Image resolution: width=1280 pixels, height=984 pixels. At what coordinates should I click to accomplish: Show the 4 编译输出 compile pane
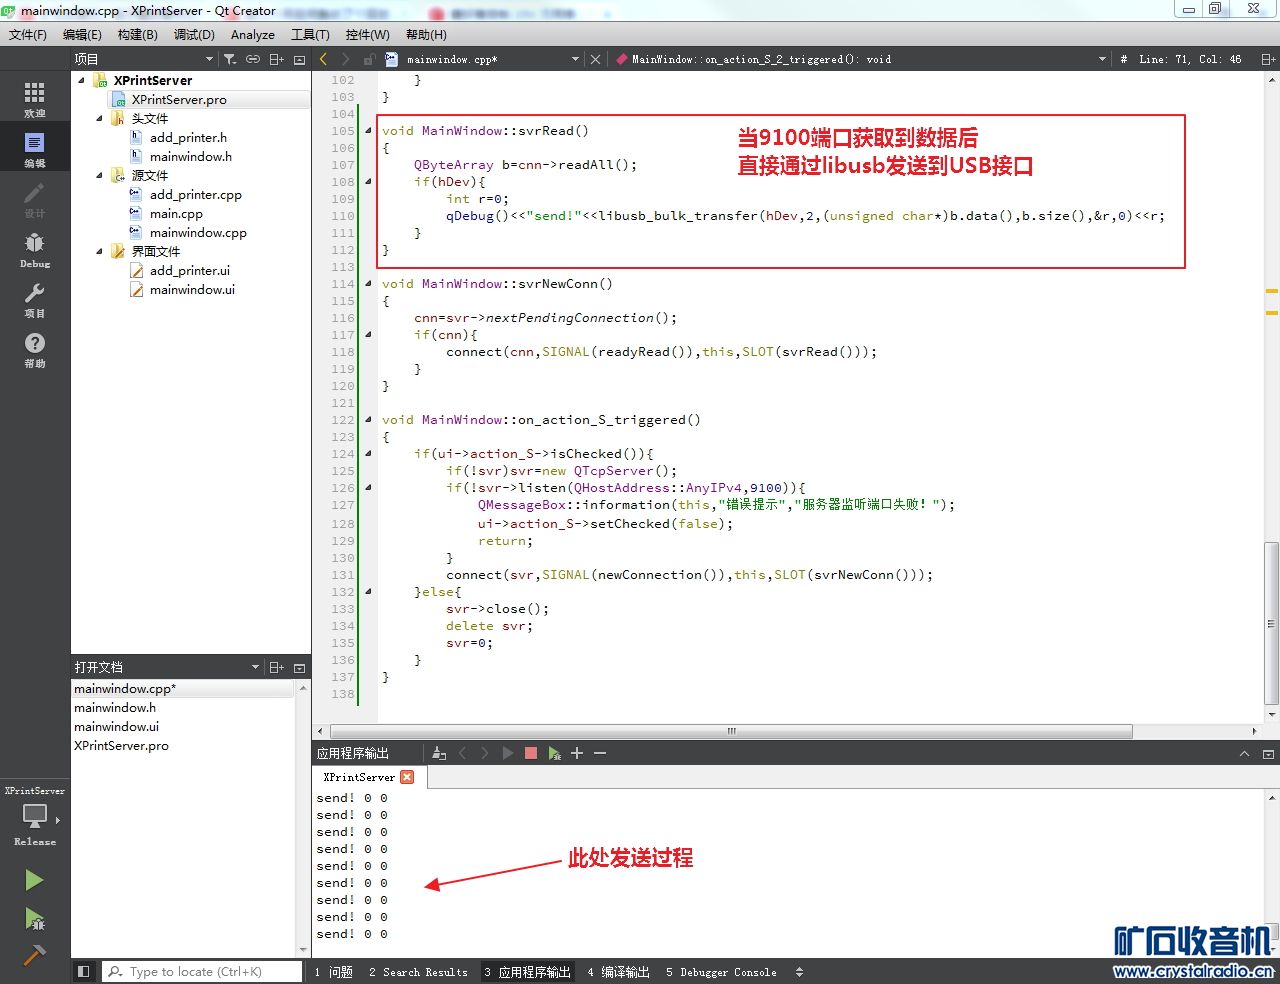pyautogui.click(x=619, y=971)
